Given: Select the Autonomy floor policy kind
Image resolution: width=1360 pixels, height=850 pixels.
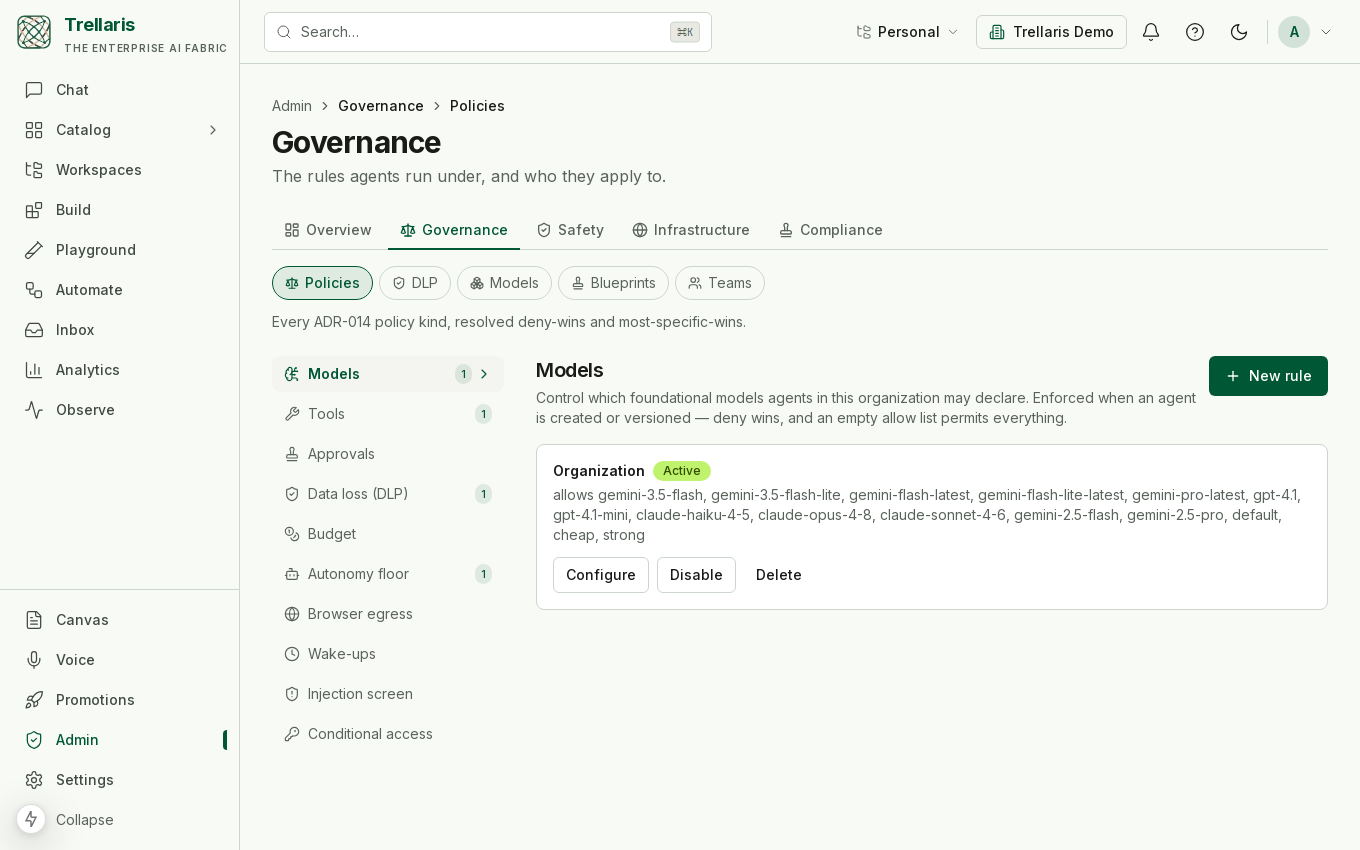Looking at the screenshot, I should point(388,574).
